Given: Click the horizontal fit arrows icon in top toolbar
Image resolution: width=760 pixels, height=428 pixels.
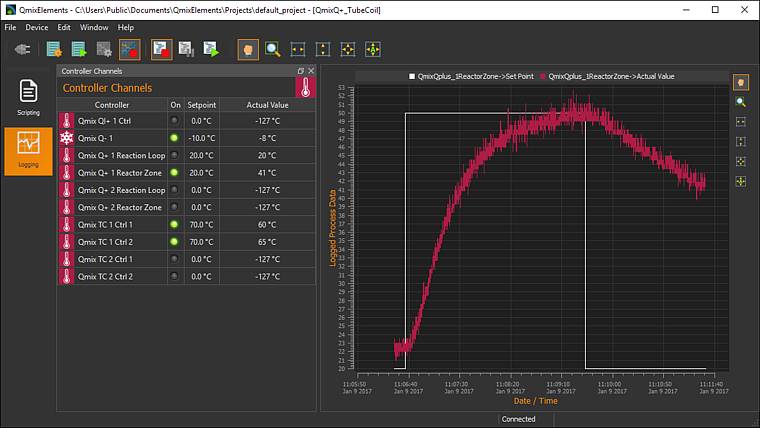Looking at the screenshot, I should pyautogui.click(x=298, y=49).
